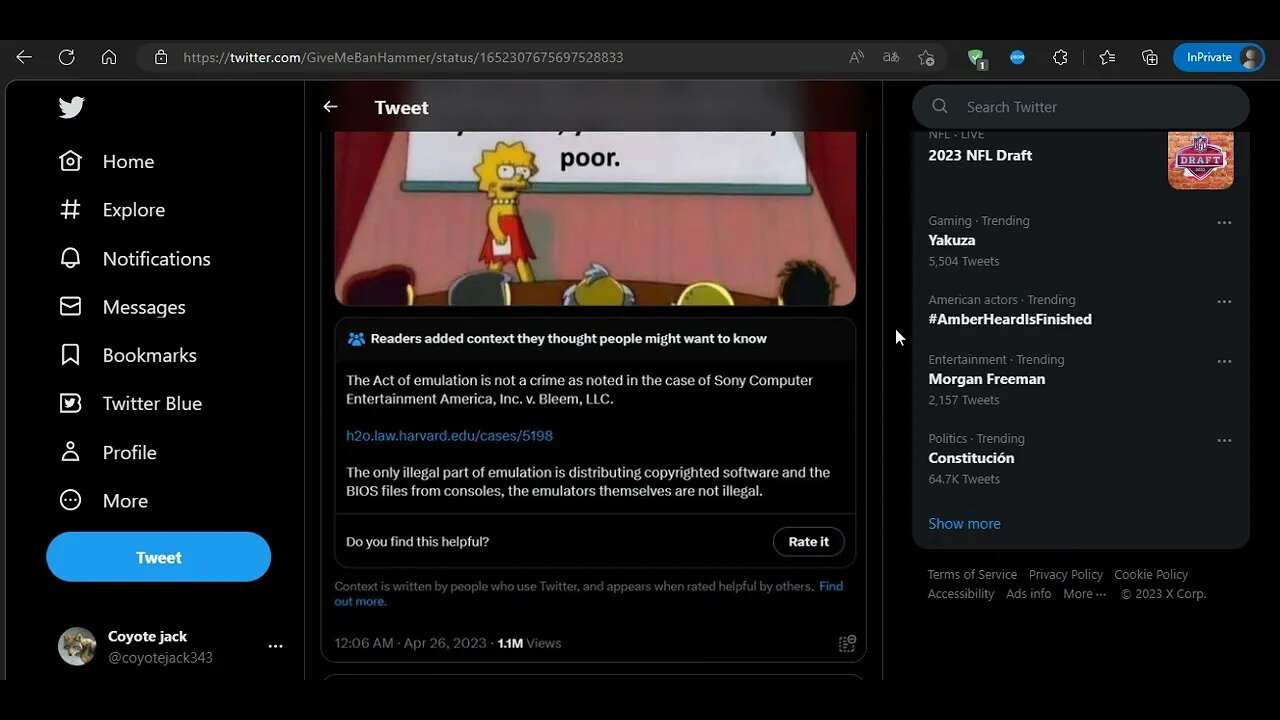The width and height of the screenshot is (1280, 720).
Task: Click the Read aloud icon
Action: click(x=856, y=57)
